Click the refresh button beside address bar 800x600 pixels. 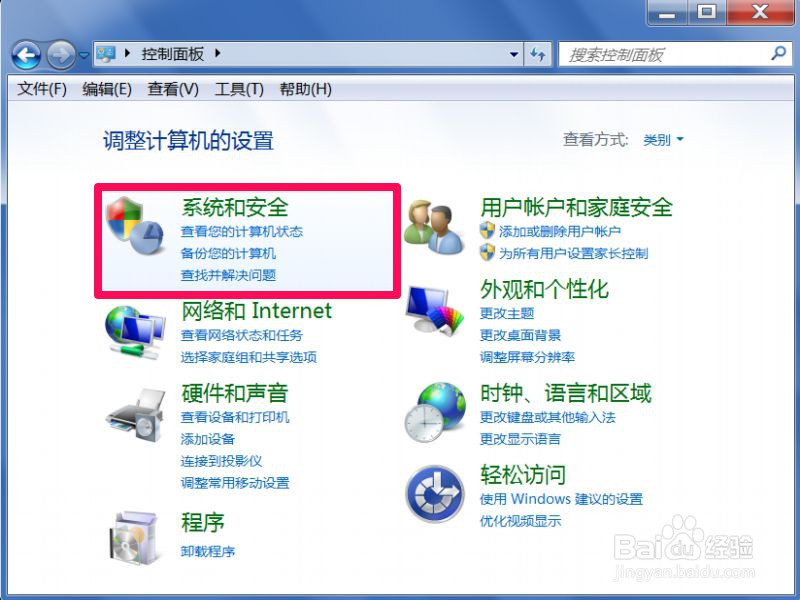(538, 54)
